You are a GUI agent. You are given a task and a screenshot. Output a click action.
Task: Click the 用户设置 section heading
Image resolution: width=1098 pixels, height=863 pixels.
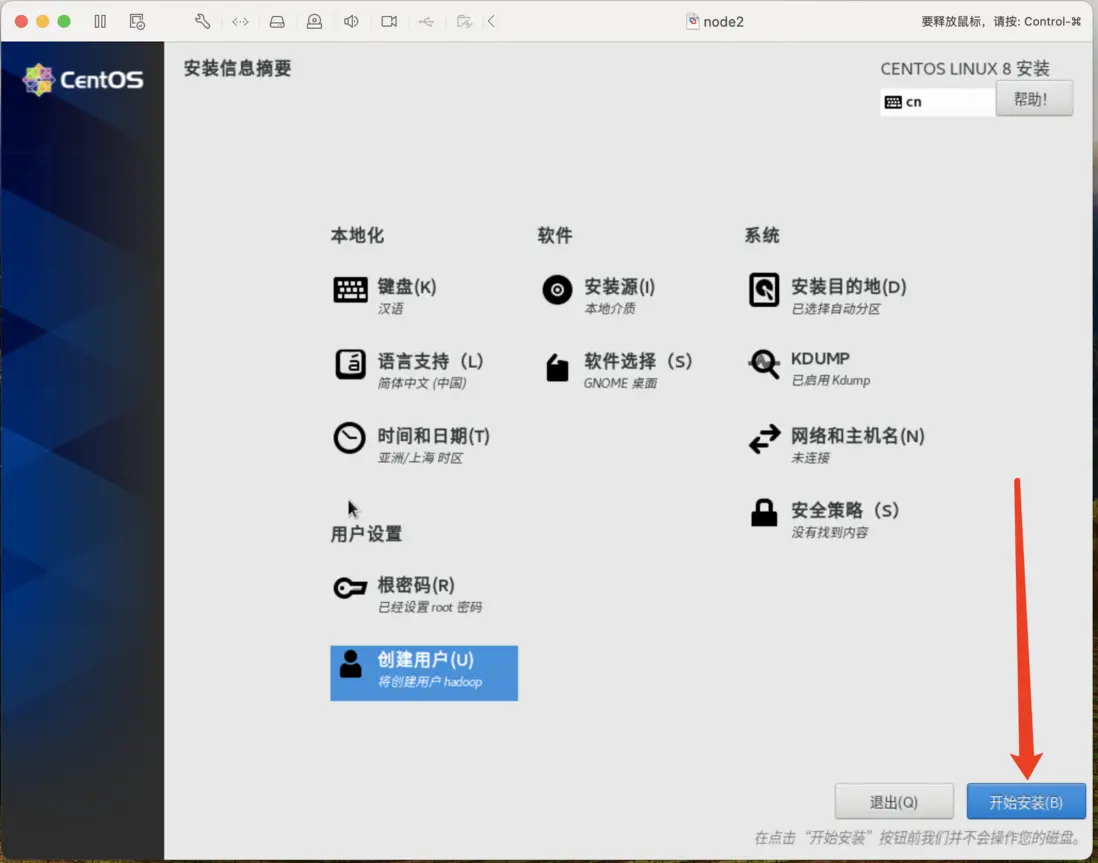pyautogui.click(x=366, y=534)
